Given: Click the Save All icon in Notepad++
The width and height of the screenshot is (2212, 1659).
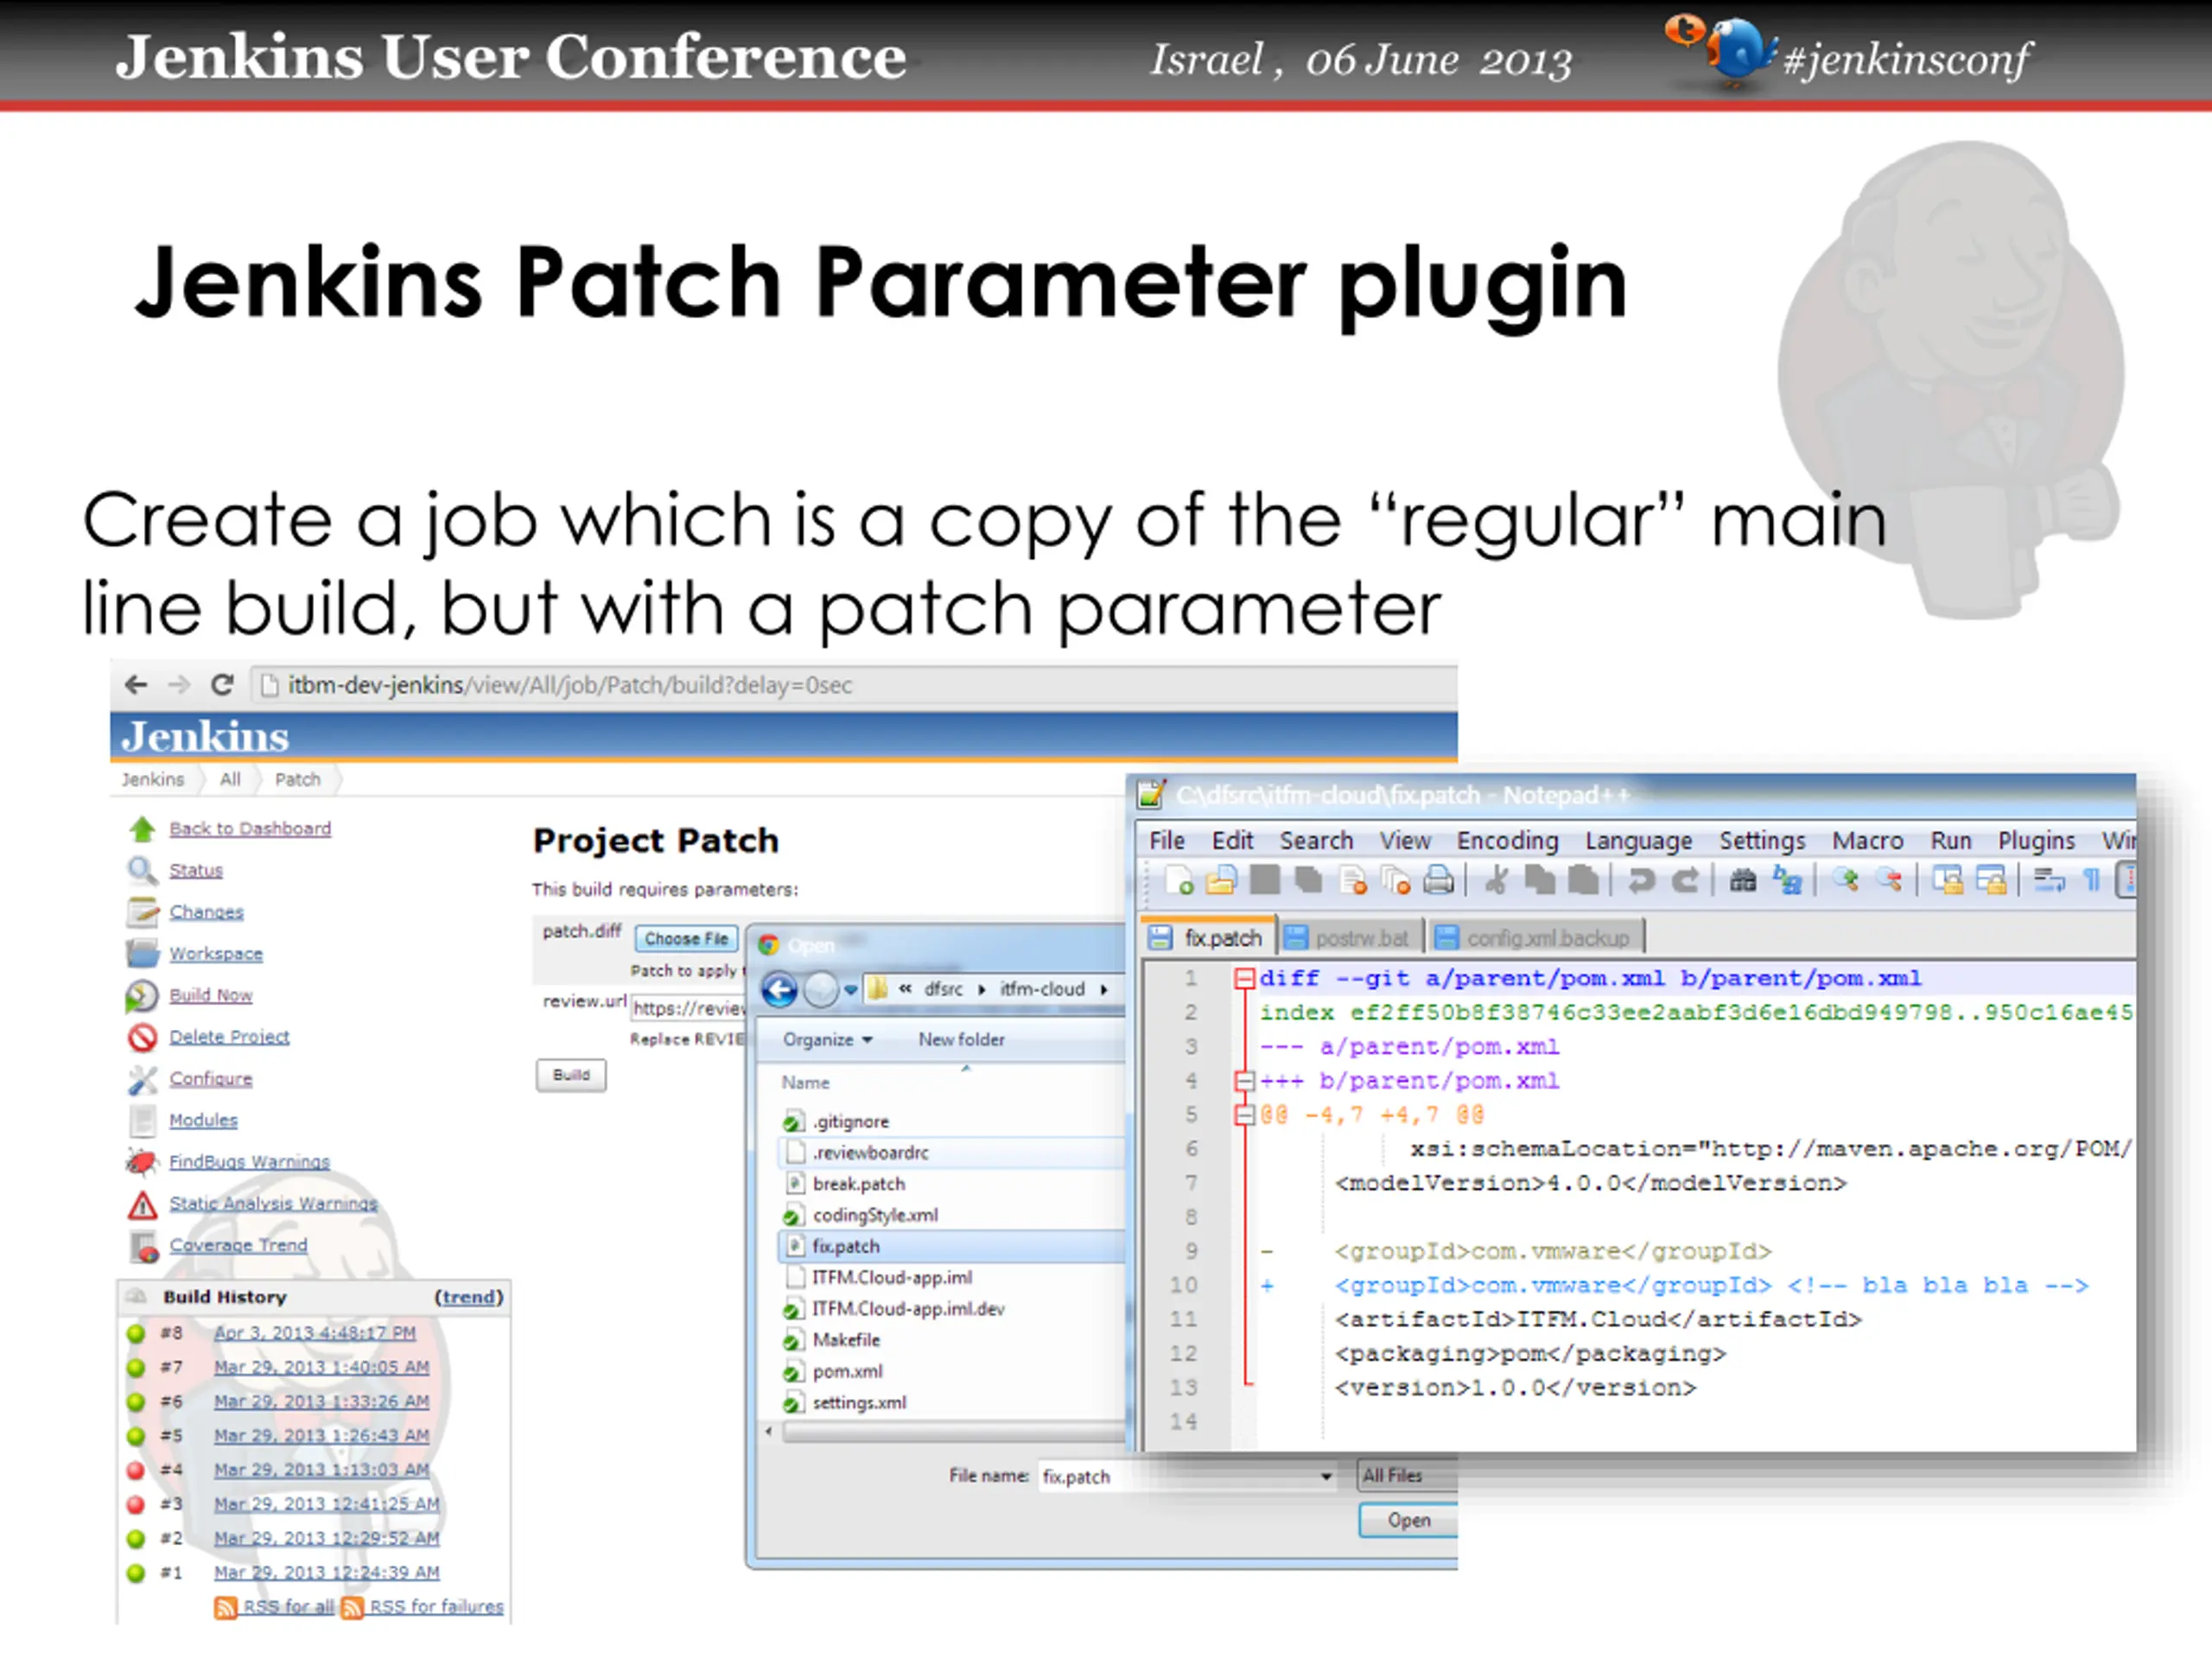Looking at the screenshot, I should [x=1308, y=880].
